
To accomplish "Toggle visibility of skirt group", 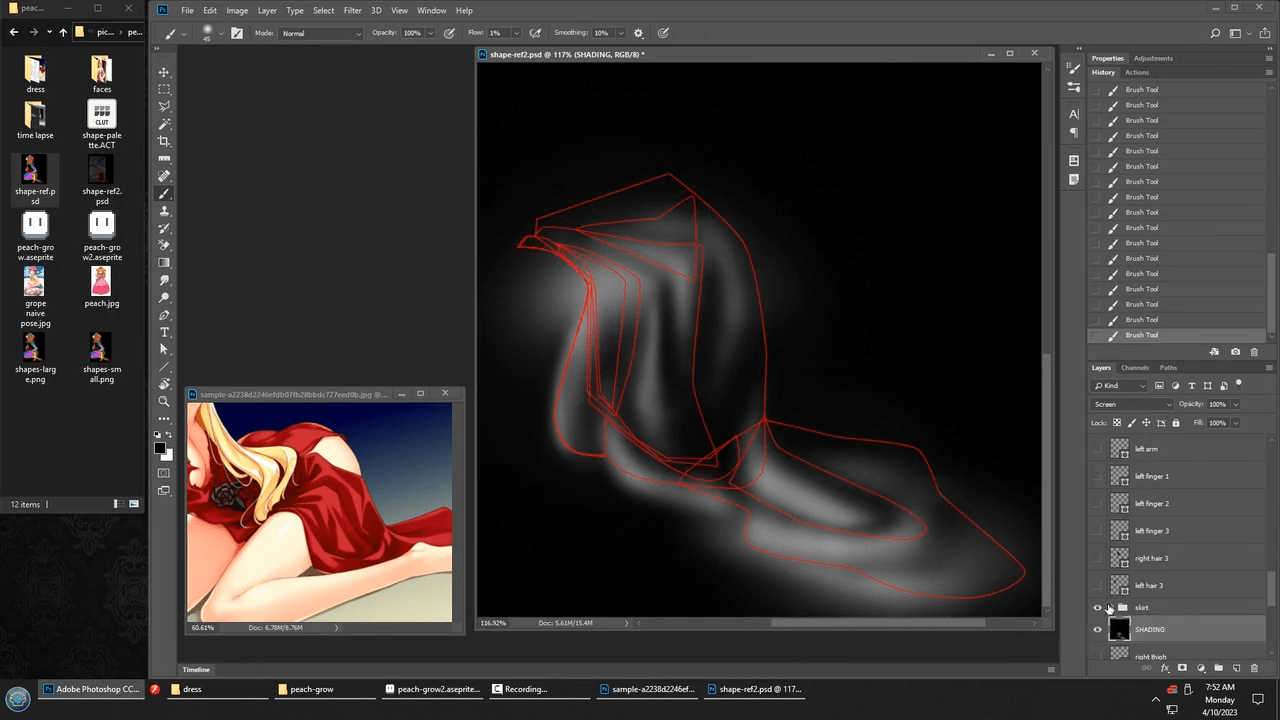I will 1097,608.
